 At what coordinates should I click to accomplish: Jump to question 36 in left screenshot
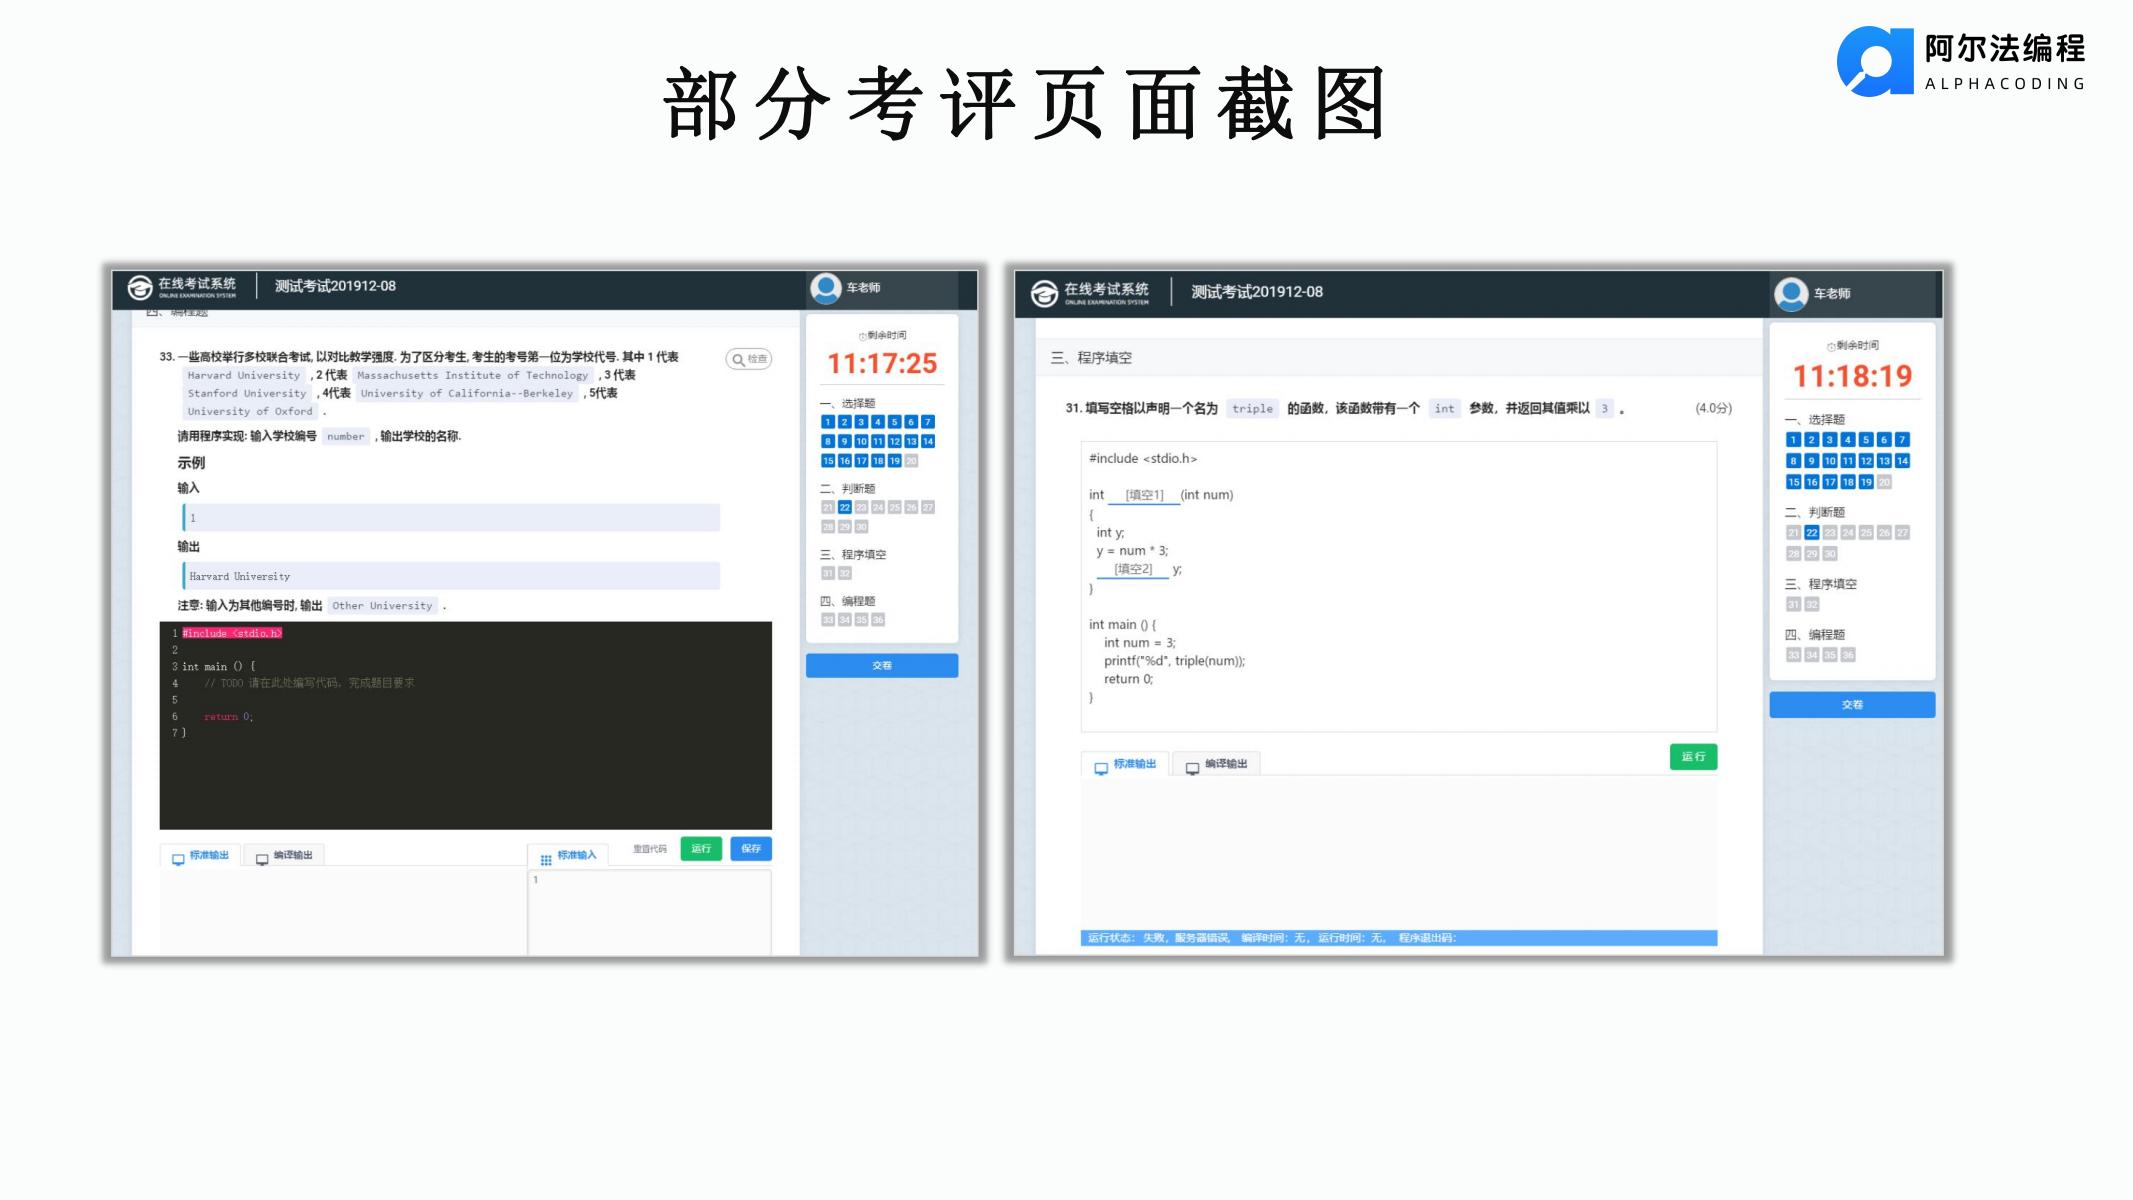coord(878,620)
